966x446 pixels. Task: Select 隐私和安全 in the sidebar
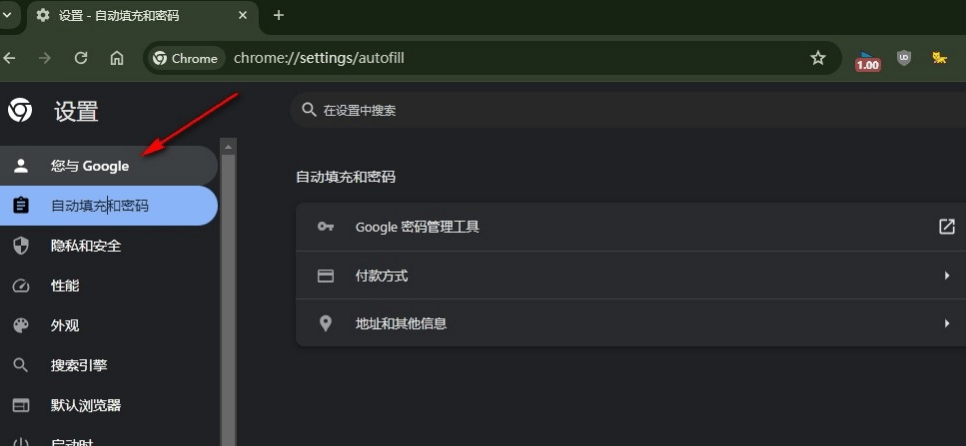coord(86,246)
